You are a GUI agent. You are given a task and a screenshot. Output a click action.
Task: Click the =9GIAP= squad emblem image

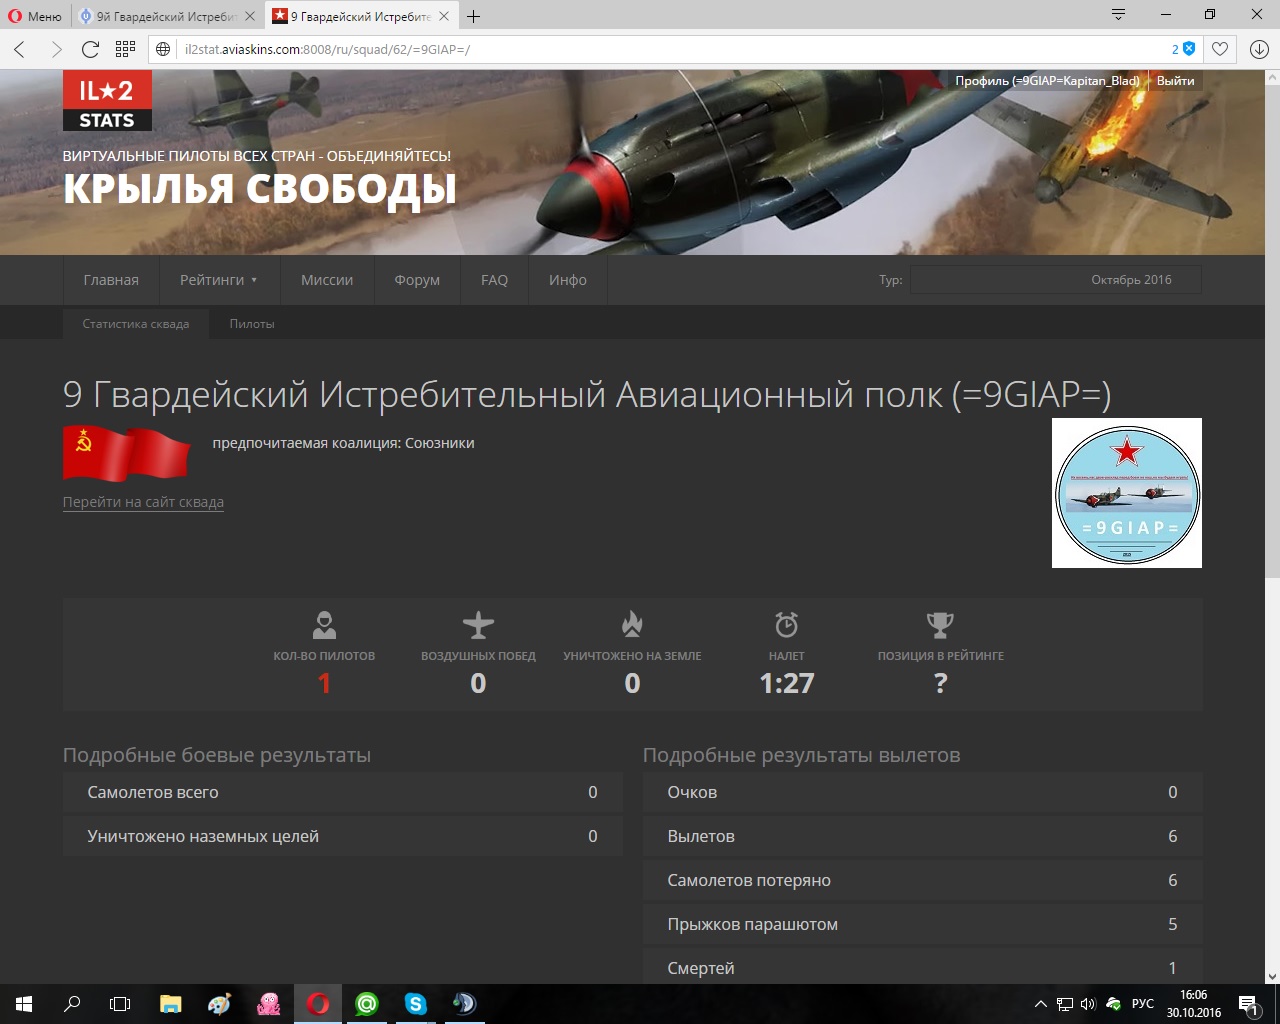1126,493
